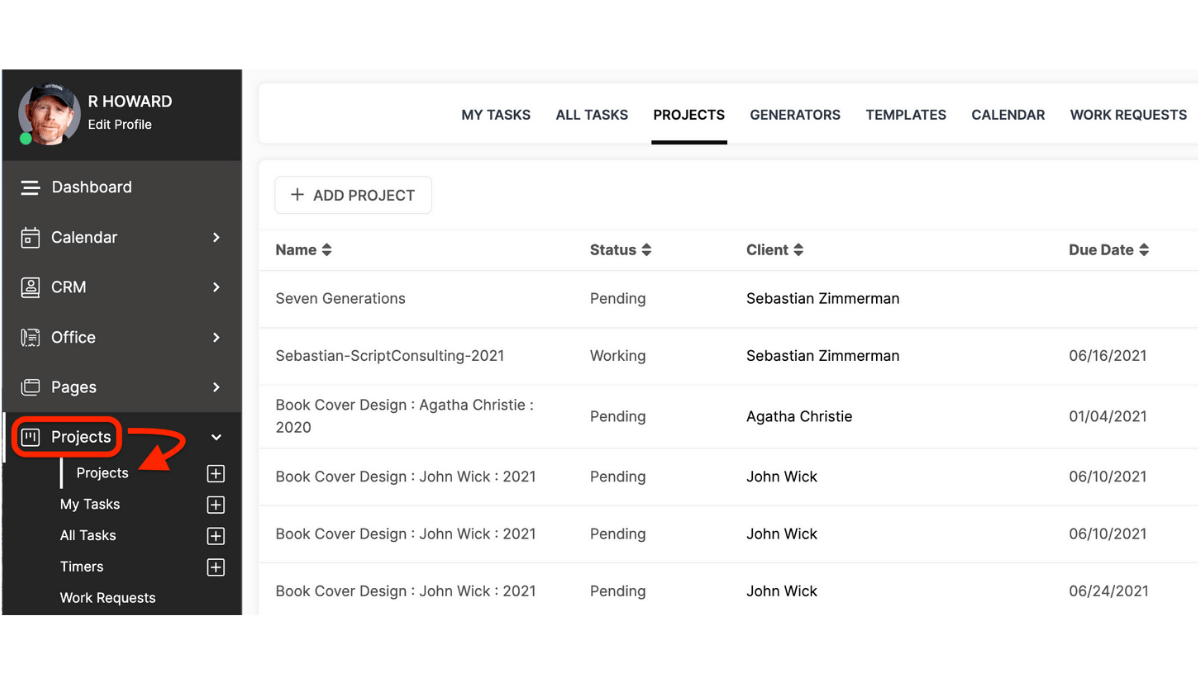Expand the CRM section in the sidebar

coord(216,287)
